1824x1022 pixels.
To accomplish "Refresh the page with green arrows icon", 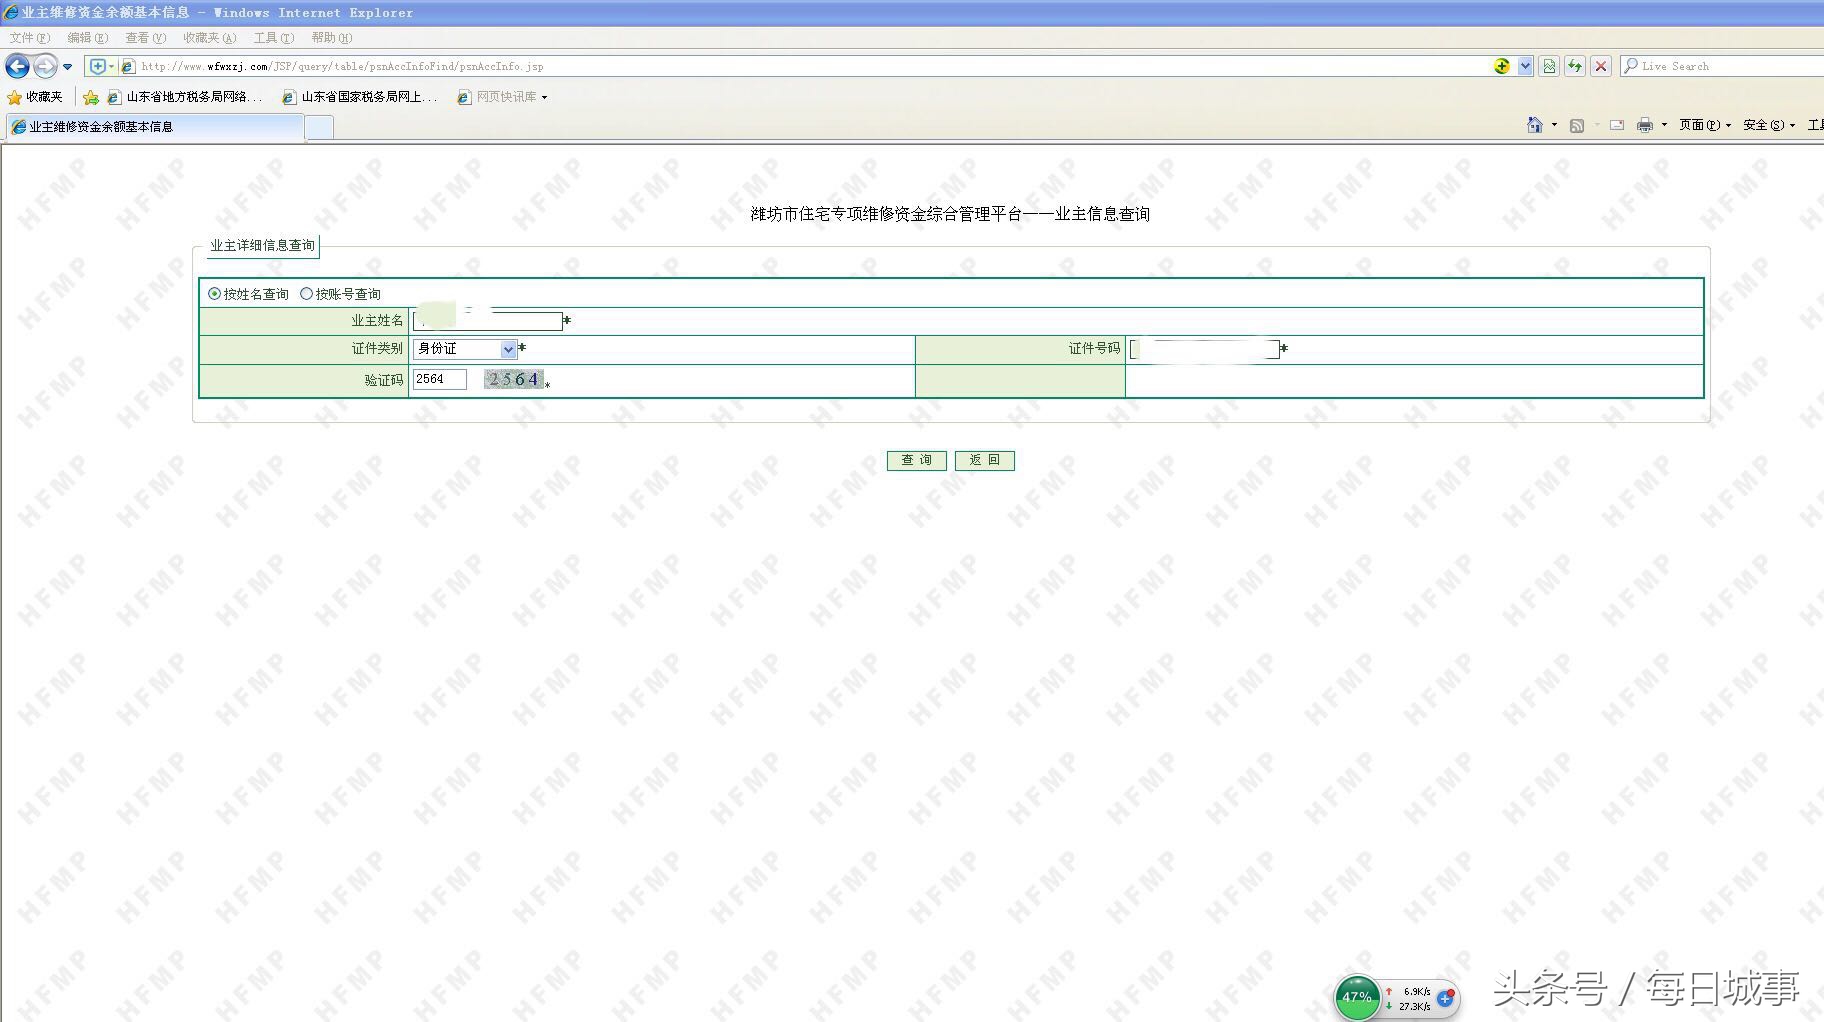I will coord(1575,66).
